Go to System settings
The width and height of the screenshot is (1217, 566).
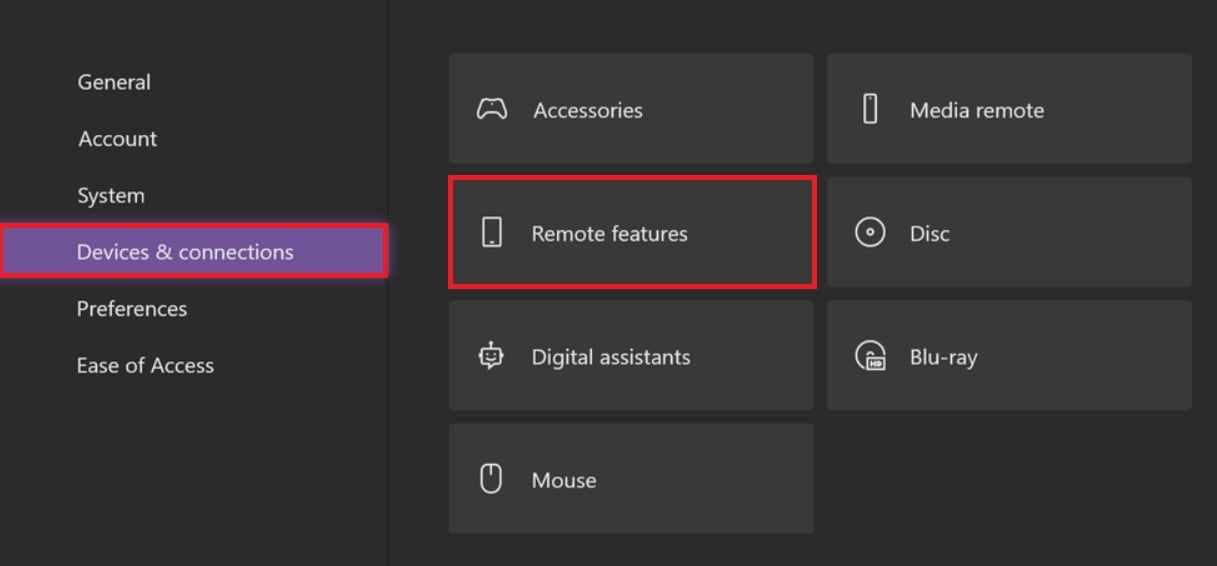coord(111,195)
